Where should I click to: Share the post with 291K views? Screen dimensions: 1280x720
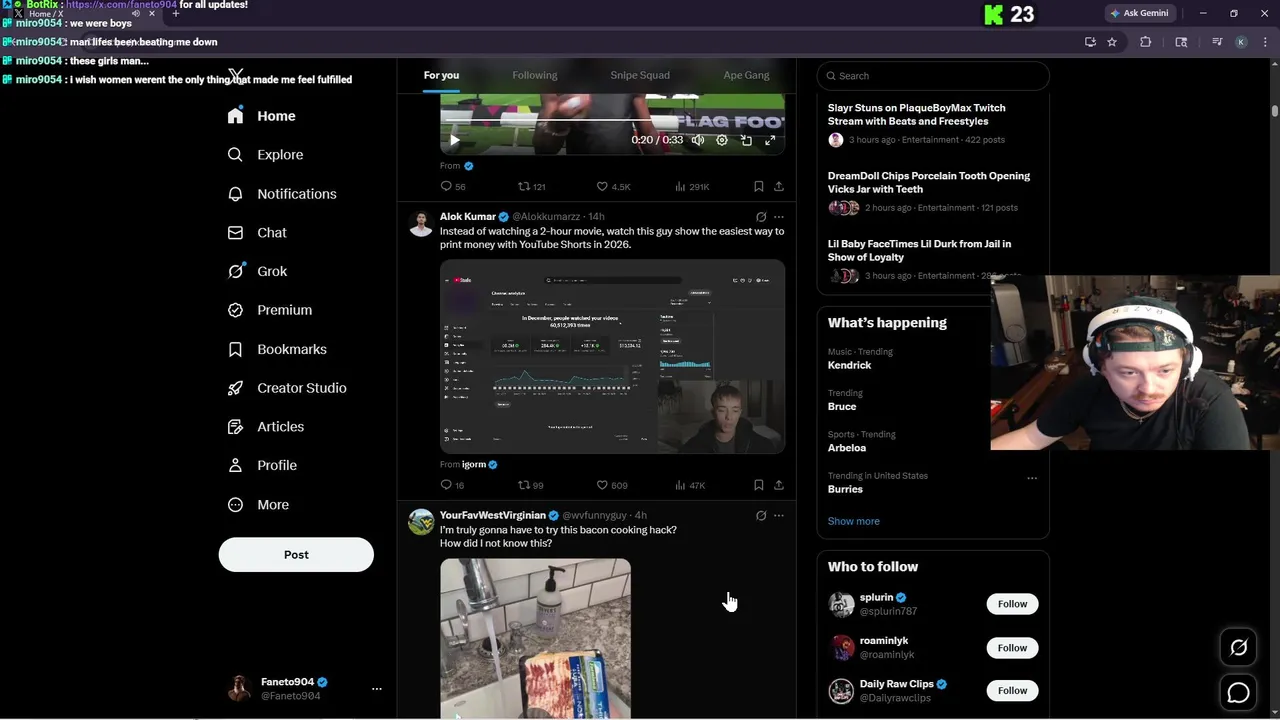(779, 187)
